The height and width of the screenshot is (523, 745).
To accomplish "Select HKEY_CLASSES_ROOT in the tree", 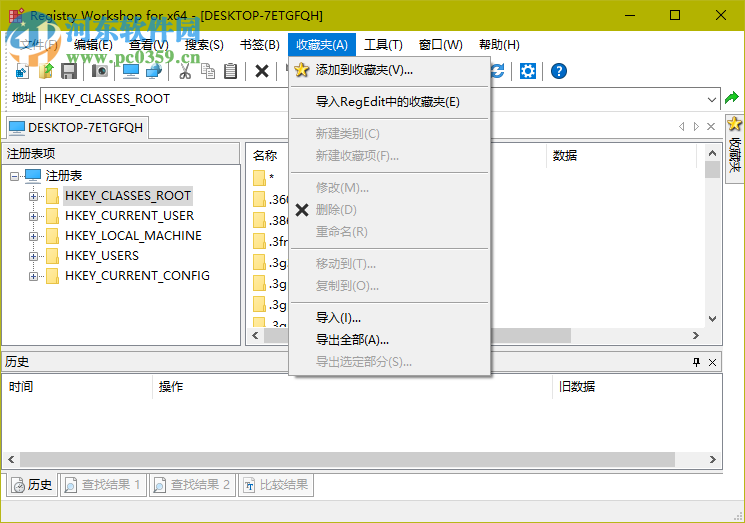I will tap(128, 196).
